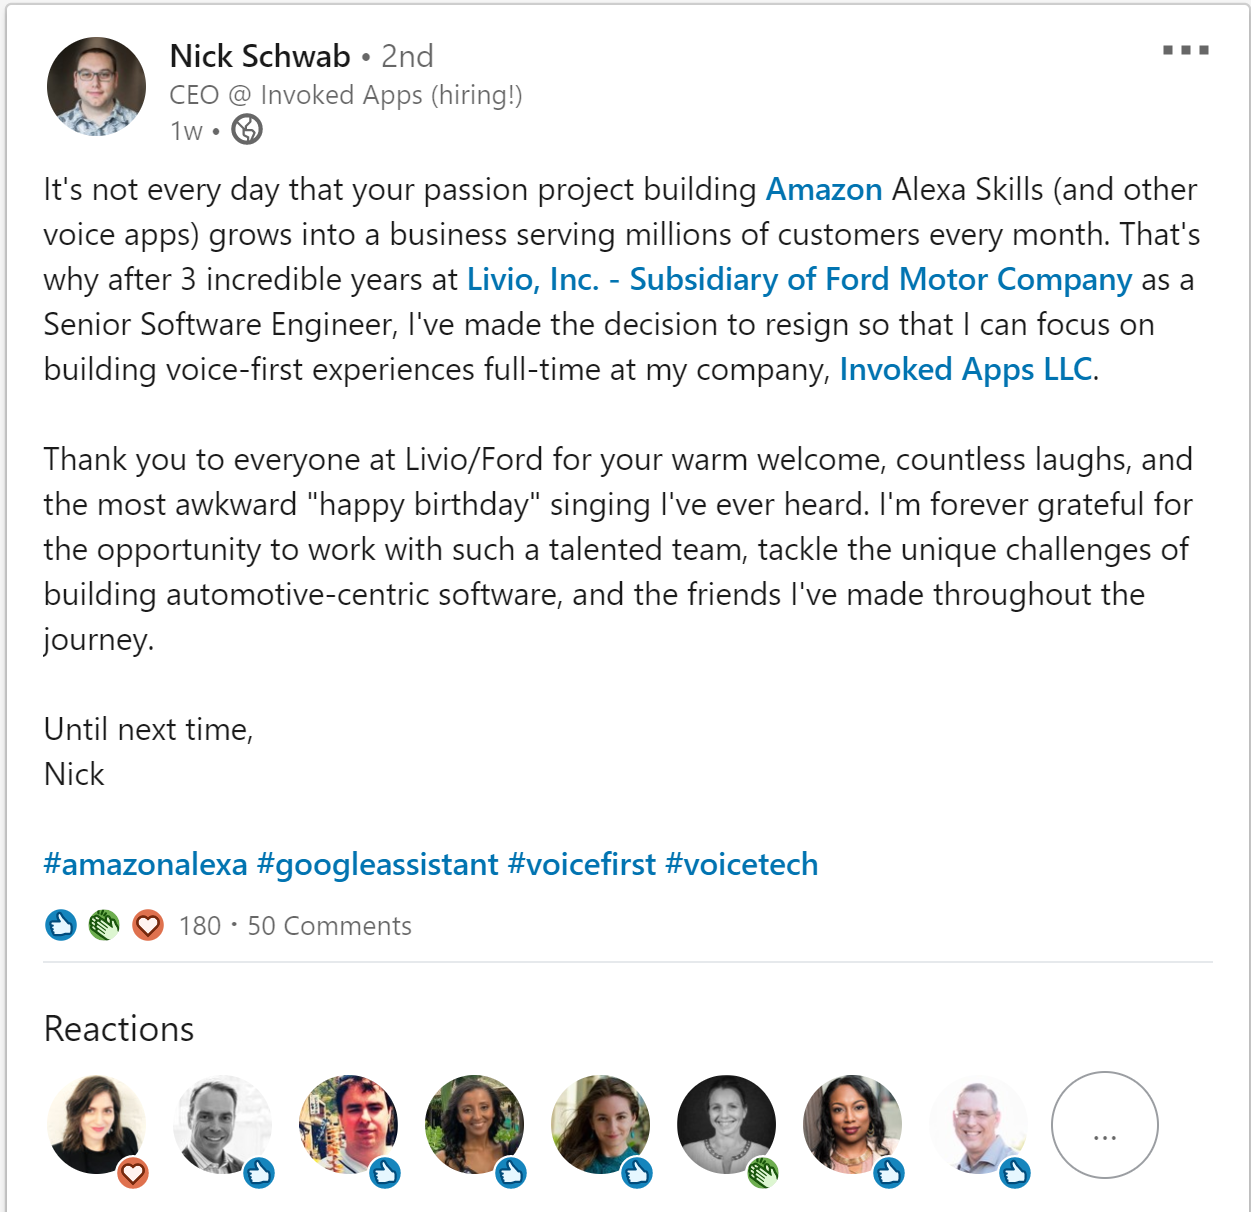Open the Livio, Inc. Ford subsidiary link
The width and height of the screenshot is (1251, 1212).
coord(799,280)
